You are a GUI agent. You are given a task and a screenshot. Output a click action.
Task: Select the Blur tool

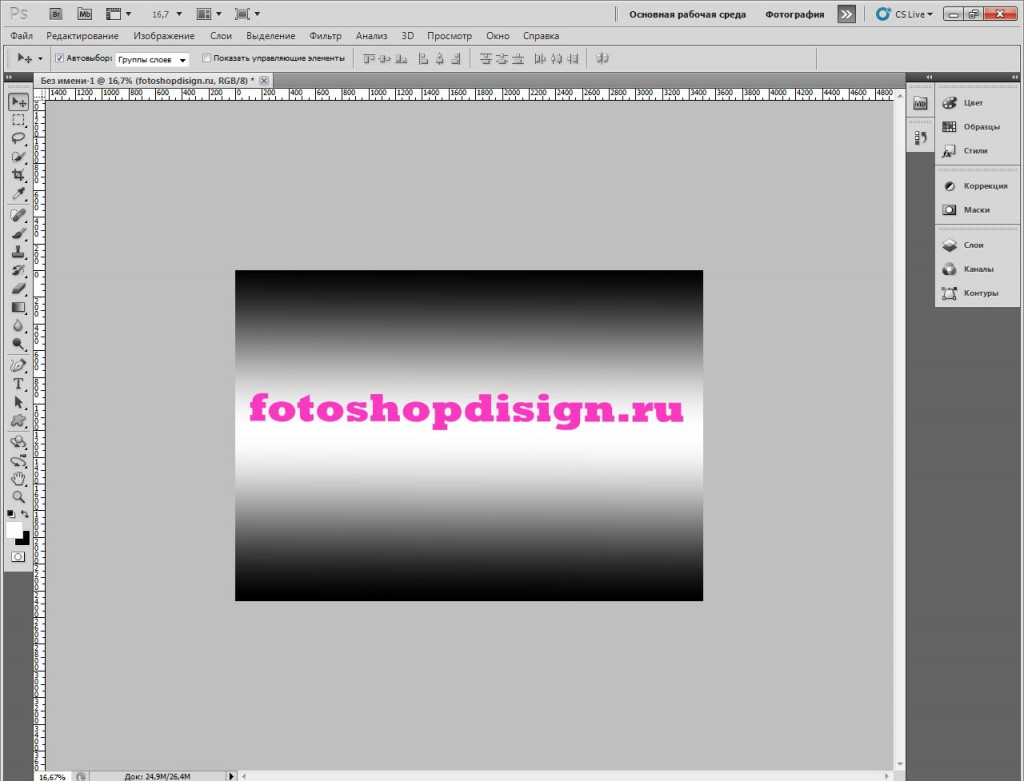(18, 326)
